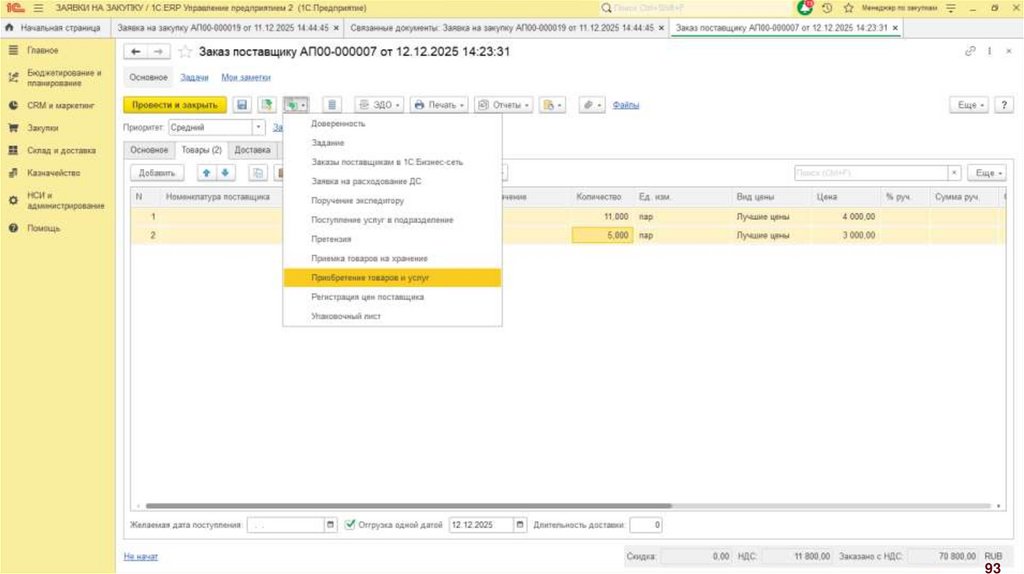This screenshot has width=1024, height=574.
Task: Open the paperclip attachments dropdown
Action: point(592,104)
